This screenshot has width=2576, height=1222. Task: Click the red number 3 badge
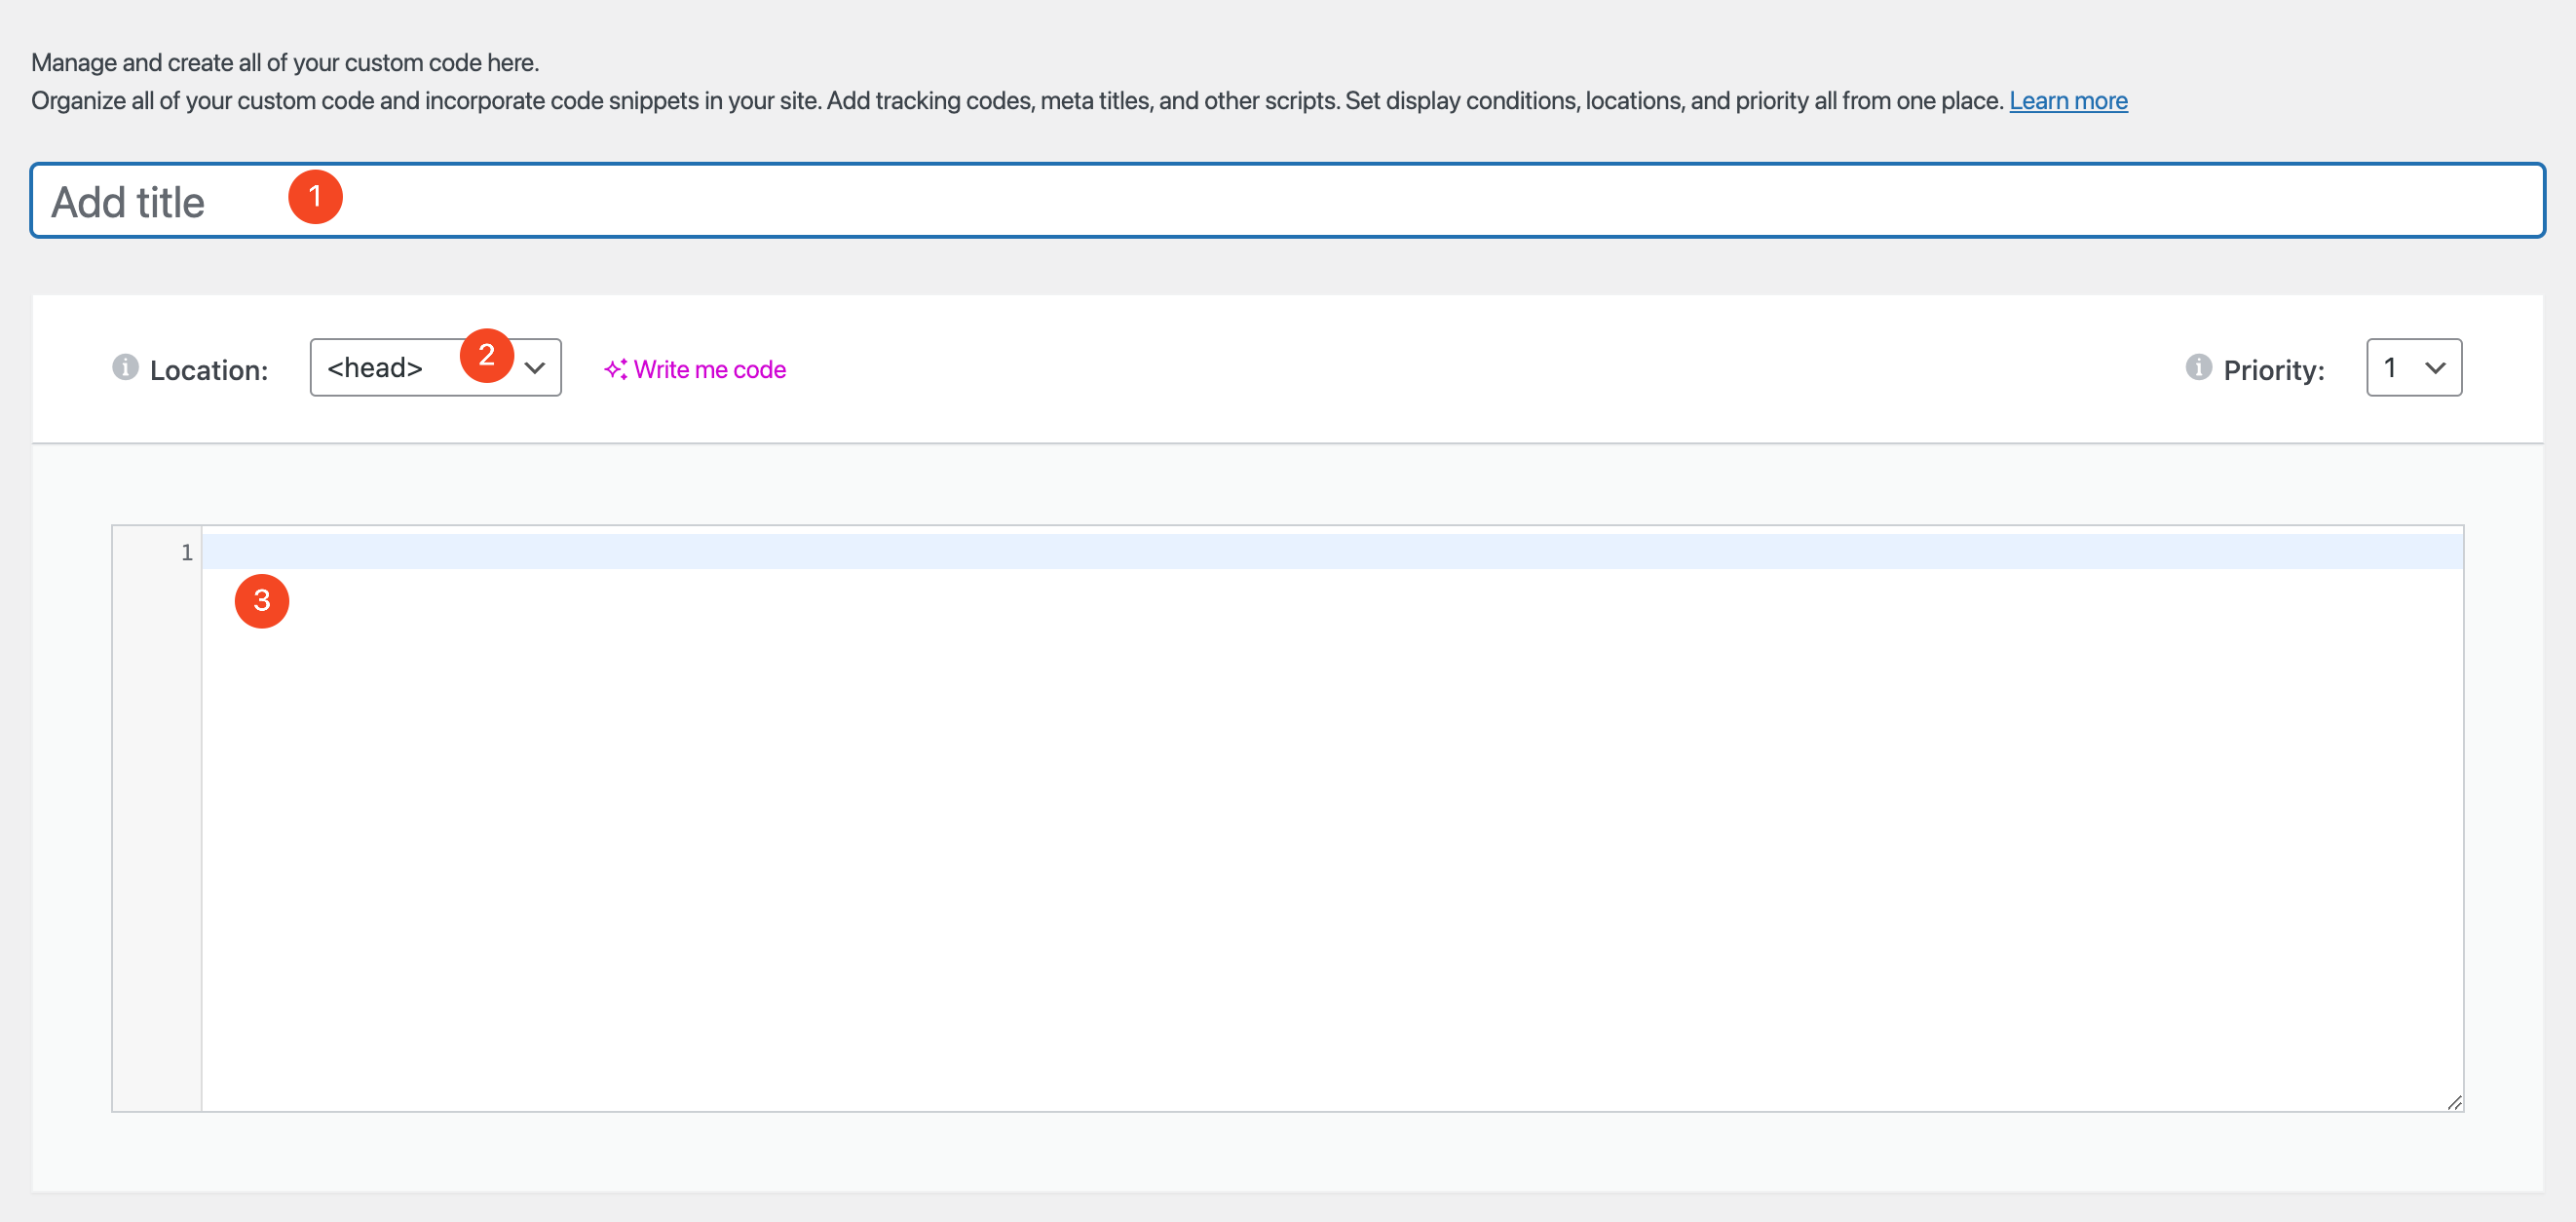pos(262,600)
